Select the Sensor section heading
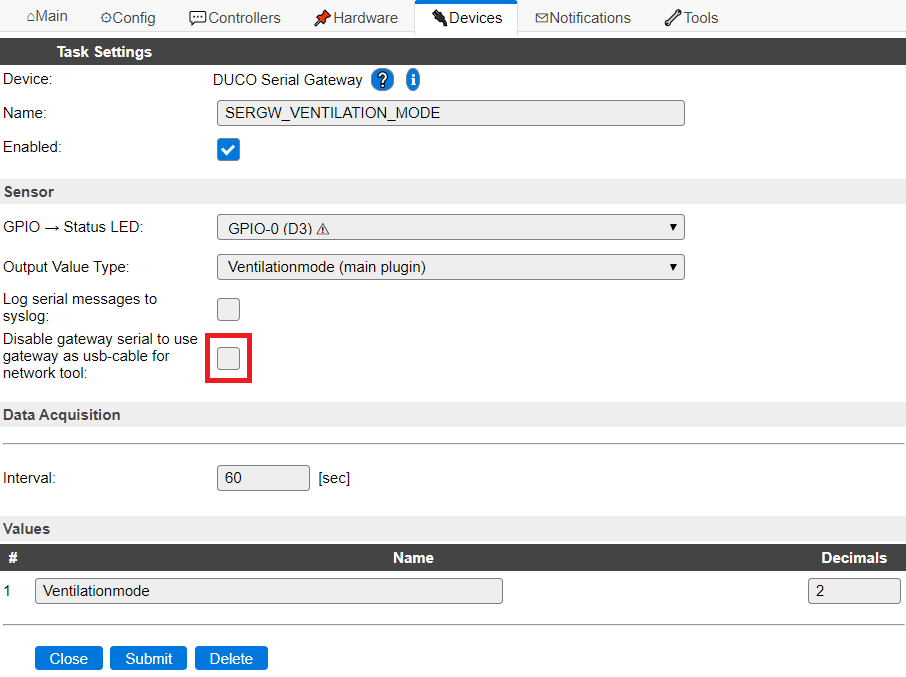 29,192
